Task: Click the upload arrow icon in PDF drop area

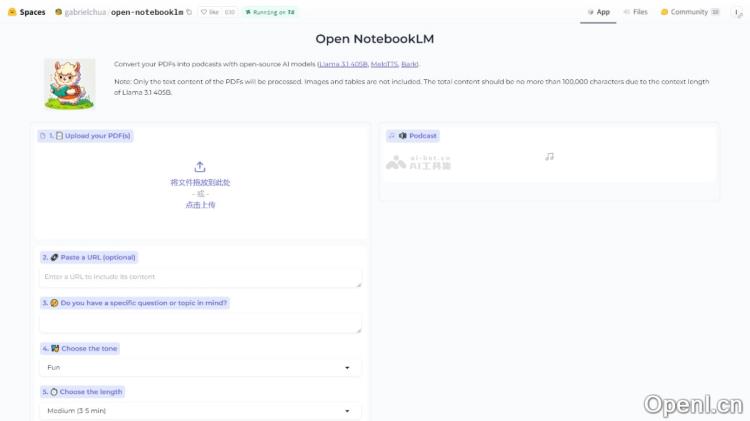Action: click(200, 167)
